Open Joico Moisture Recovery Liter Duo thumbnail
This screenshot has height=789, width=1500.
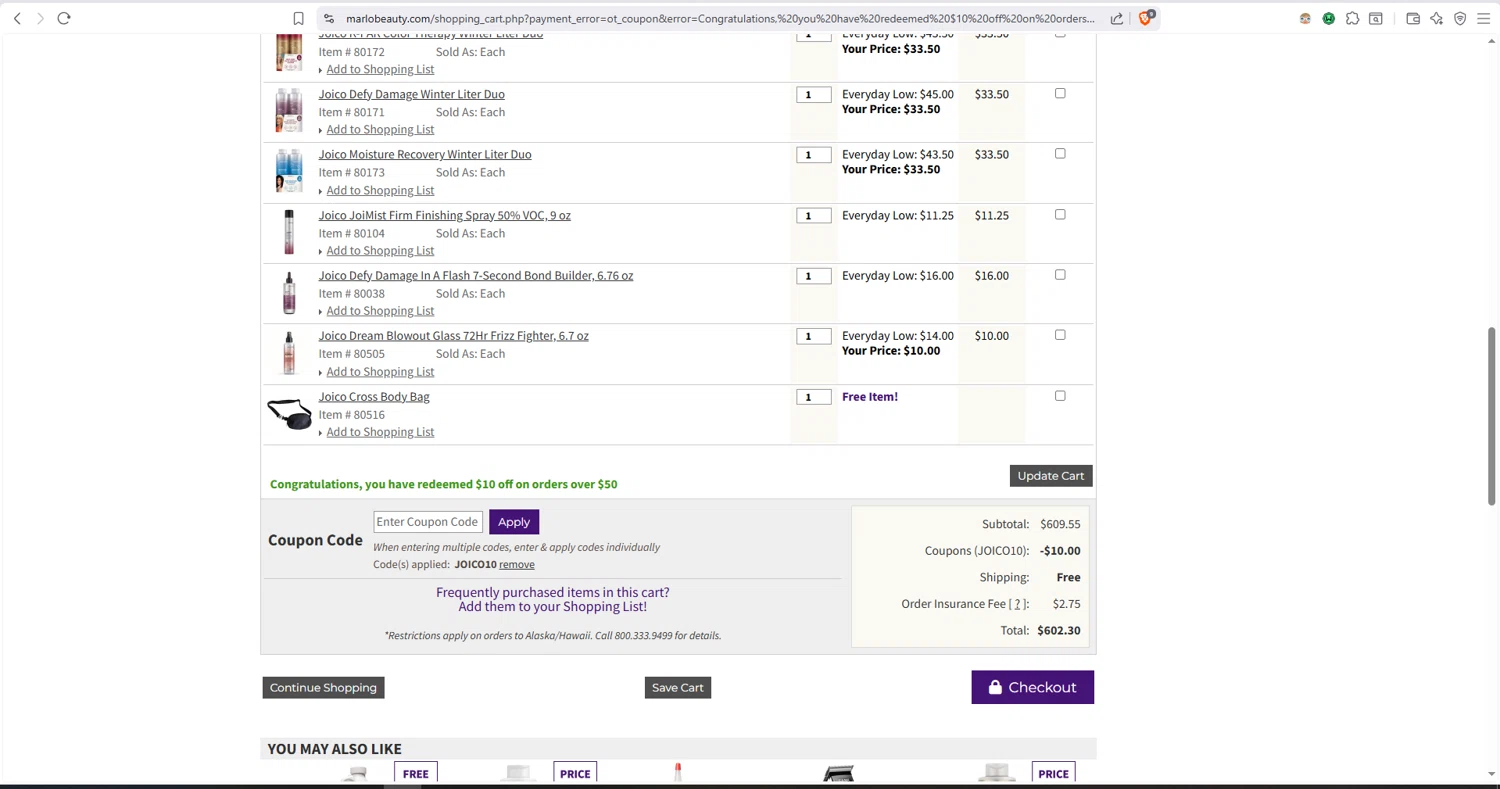point(289,171)
